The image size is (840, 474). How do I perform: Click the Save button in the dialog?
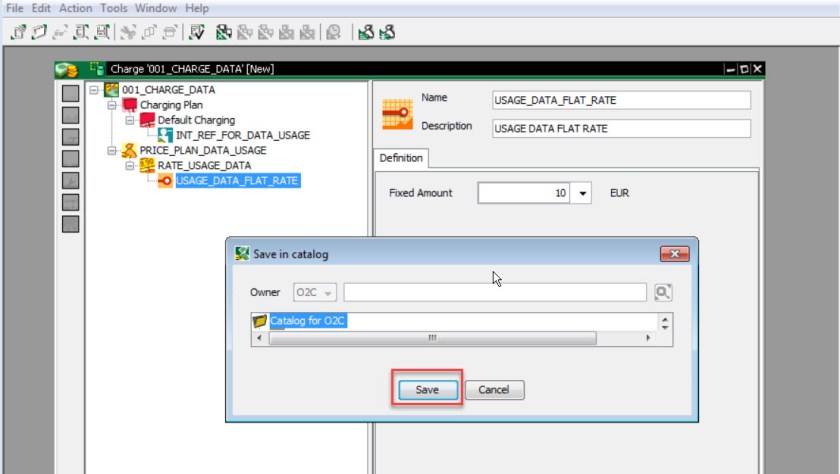(x=428, y=389)
